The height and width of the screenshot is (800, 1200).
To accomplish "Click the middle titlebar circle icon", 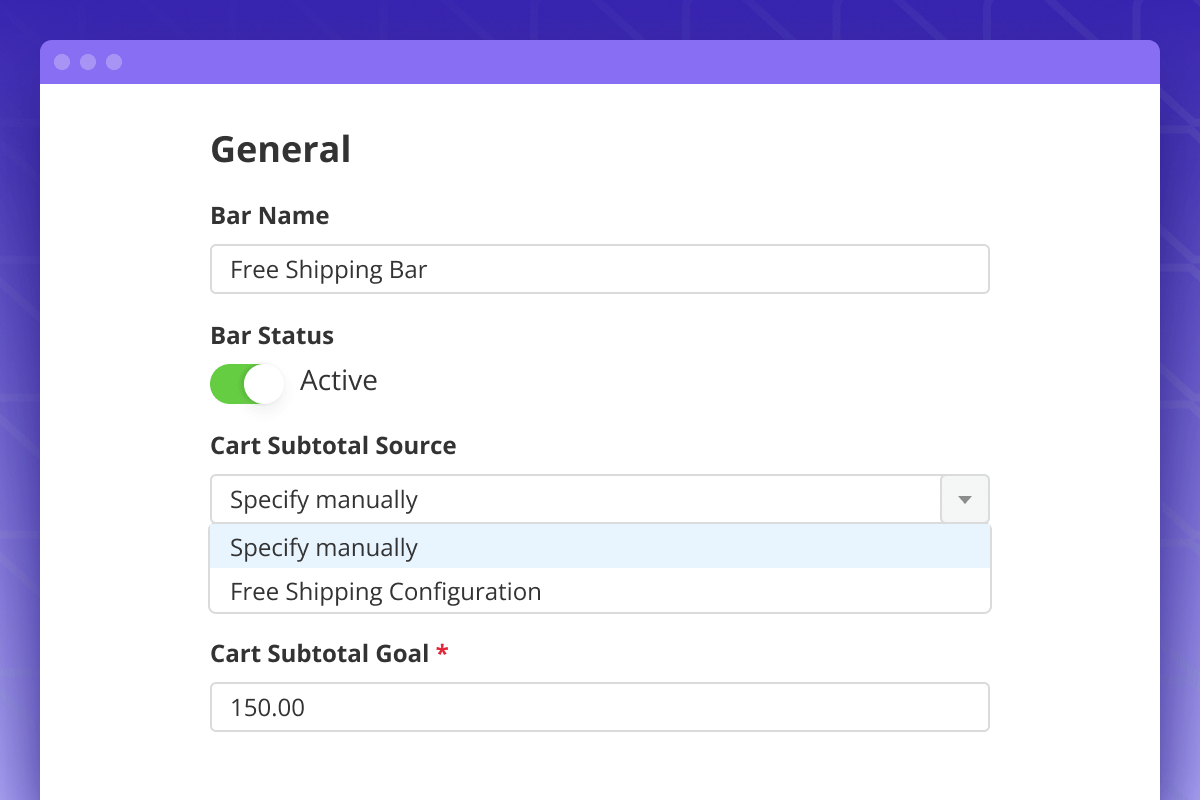I will pos(89,61).
